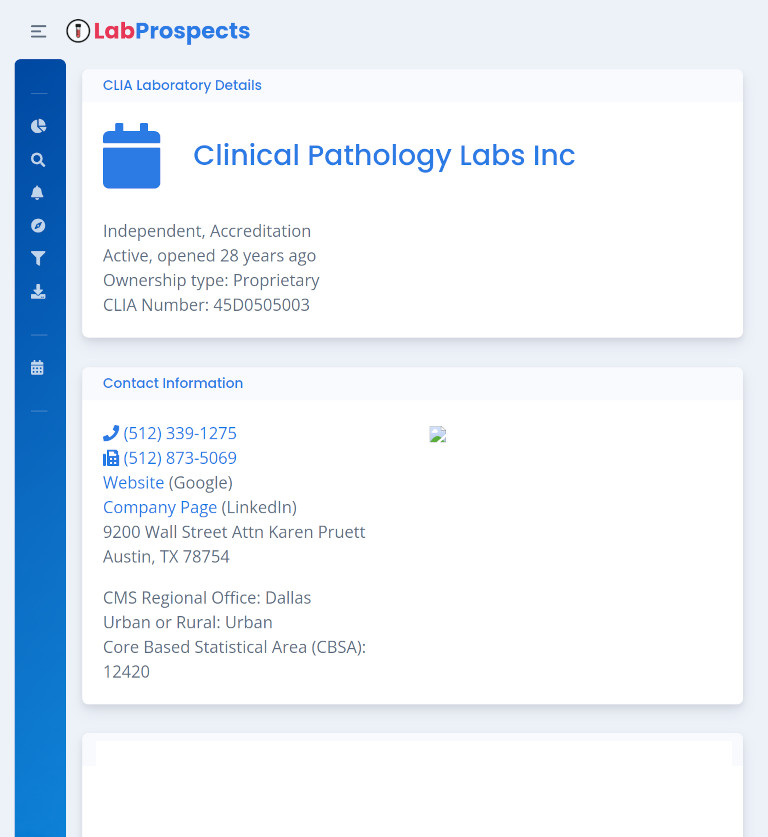The height and width of the screenshot is (837, 768).
Task: Open the analytics pie chart panel
Action: [38, 126]
